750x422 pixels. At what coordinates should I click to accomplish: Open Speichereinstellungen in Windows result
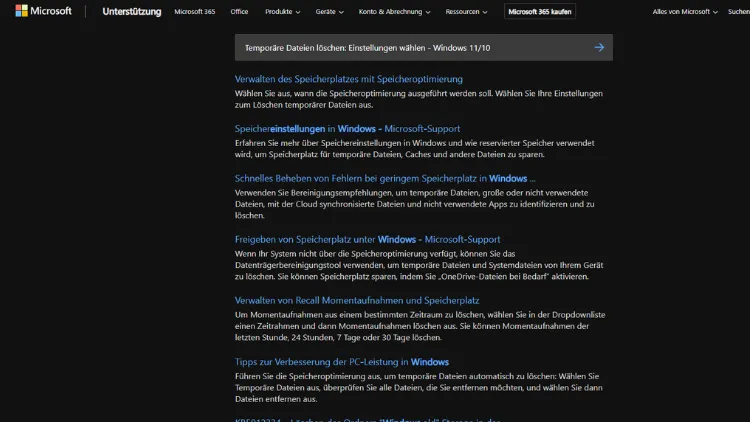[347, 129]
